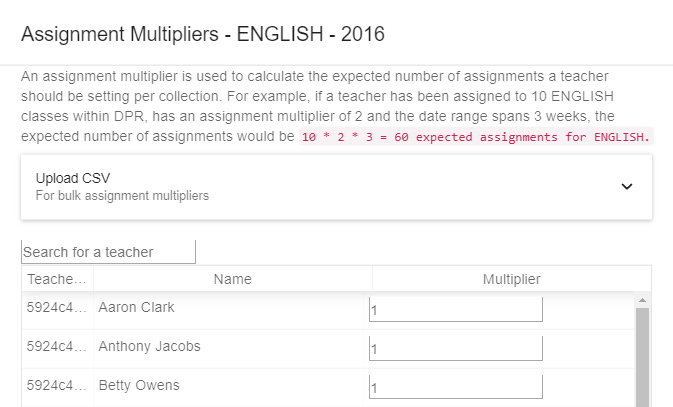673x407 pixels.
Task: Click the 'For bulk assignment multipliers' subtitle
Action: [x=122, y=196]
